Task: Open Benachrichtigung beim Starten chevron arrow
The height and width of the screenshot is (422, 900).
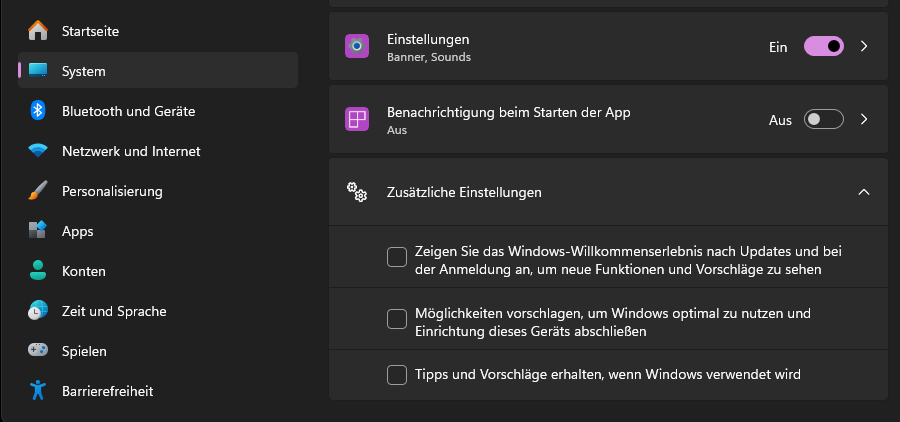Action: (x=864, y=120)
